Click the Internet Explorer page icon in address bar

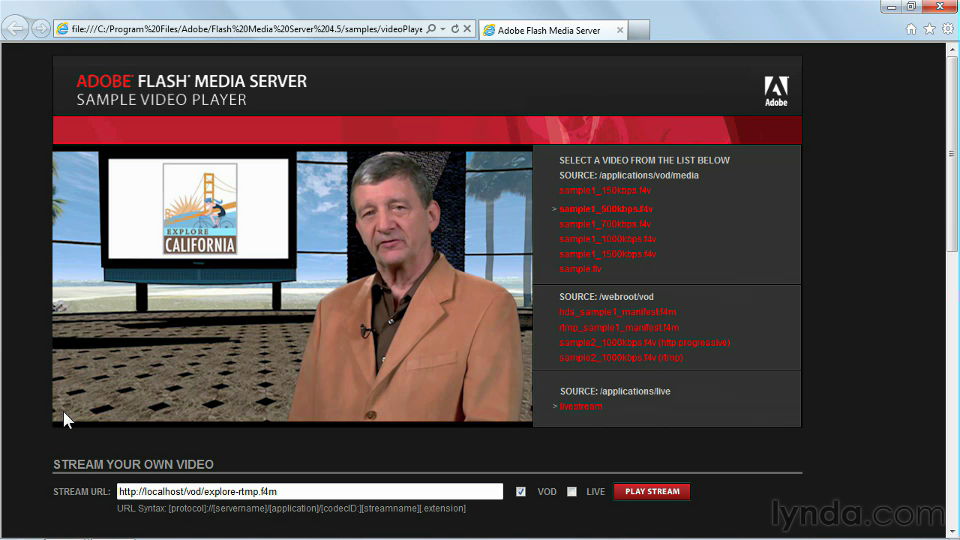tap(62, 29)
